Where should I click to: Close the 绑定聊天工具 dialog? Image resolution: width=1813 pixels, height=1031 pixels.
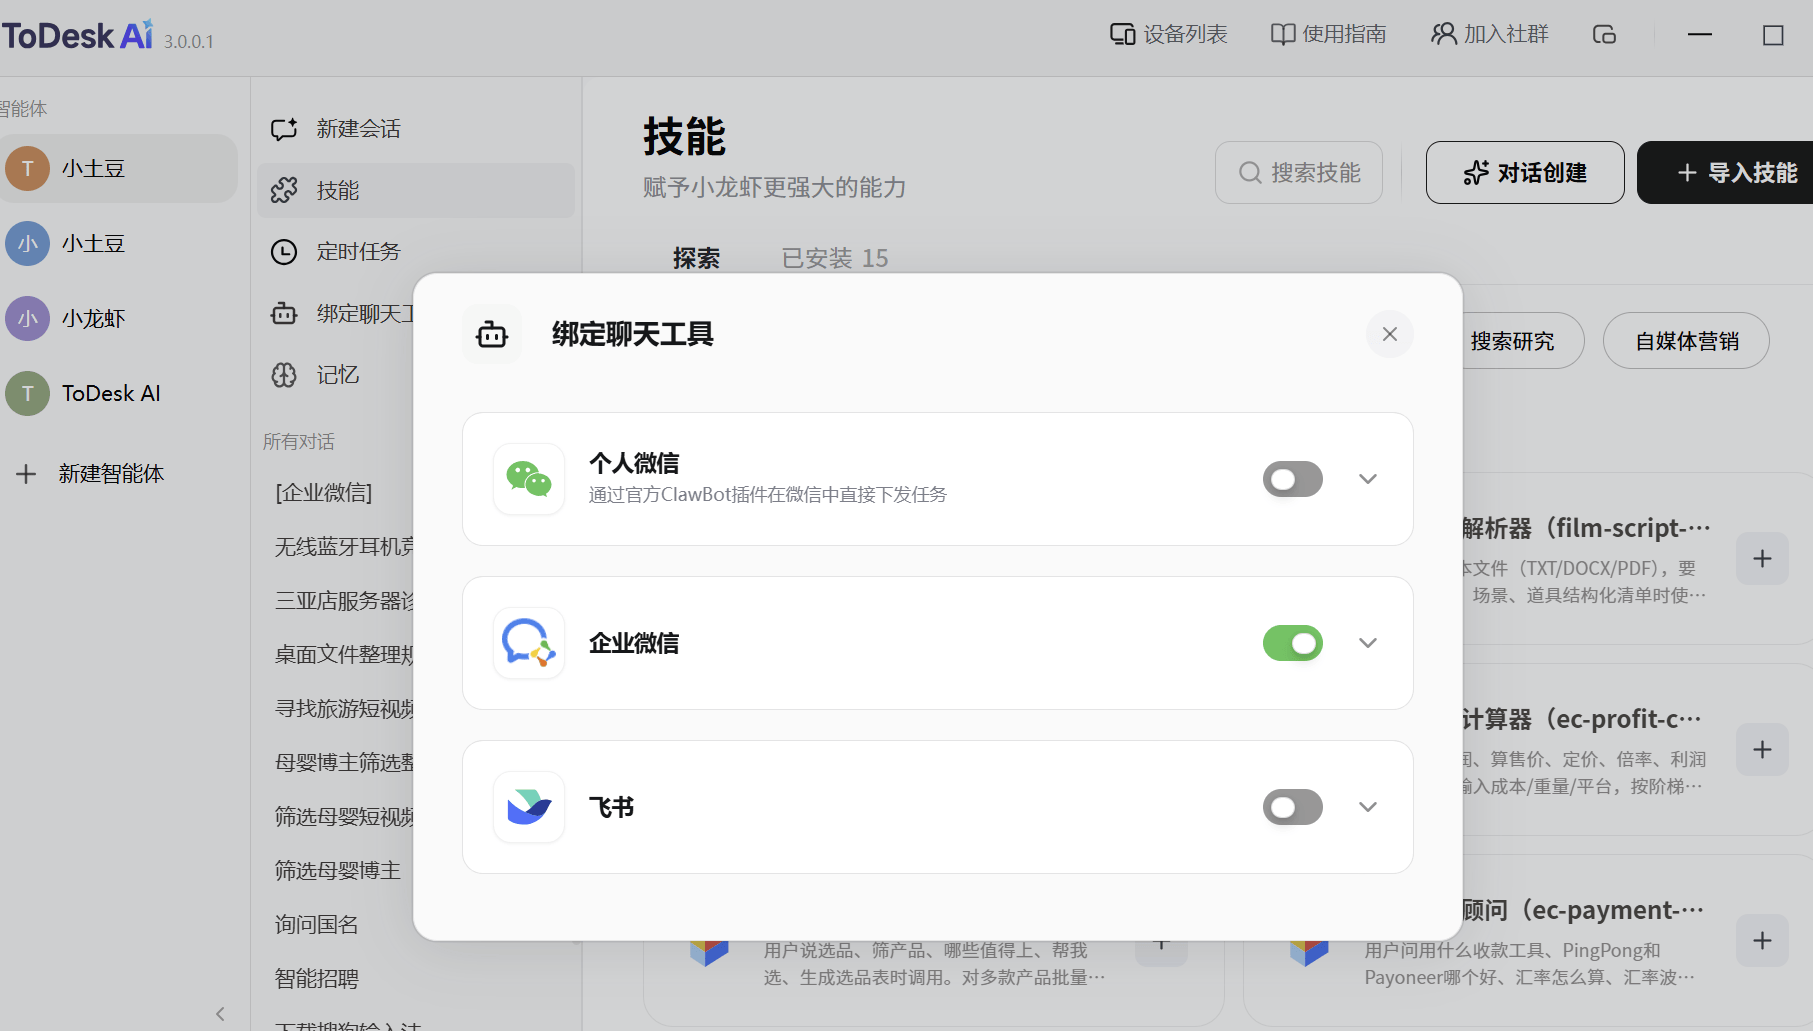click(x=1390, y=334)
